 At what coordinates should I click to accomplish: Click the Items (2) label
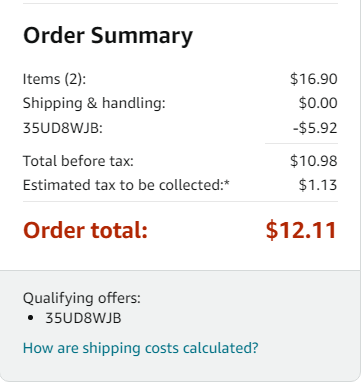54,79
